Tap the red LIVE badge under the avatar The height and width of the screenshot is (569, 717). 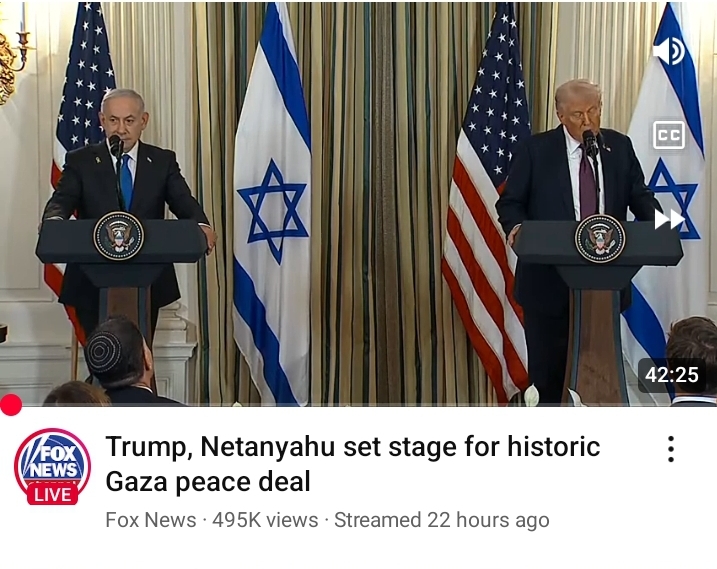click(53, 495)
